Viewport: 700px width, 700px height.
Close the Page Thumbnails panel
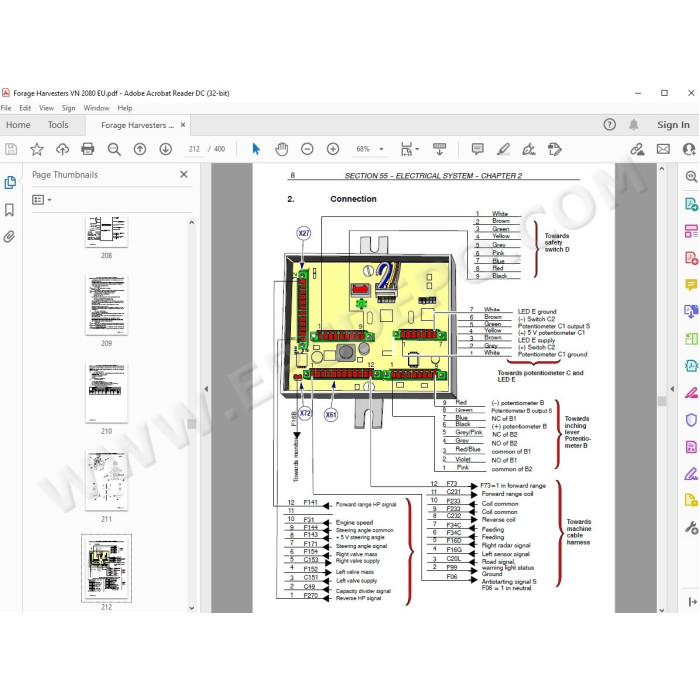coord(183,175)
